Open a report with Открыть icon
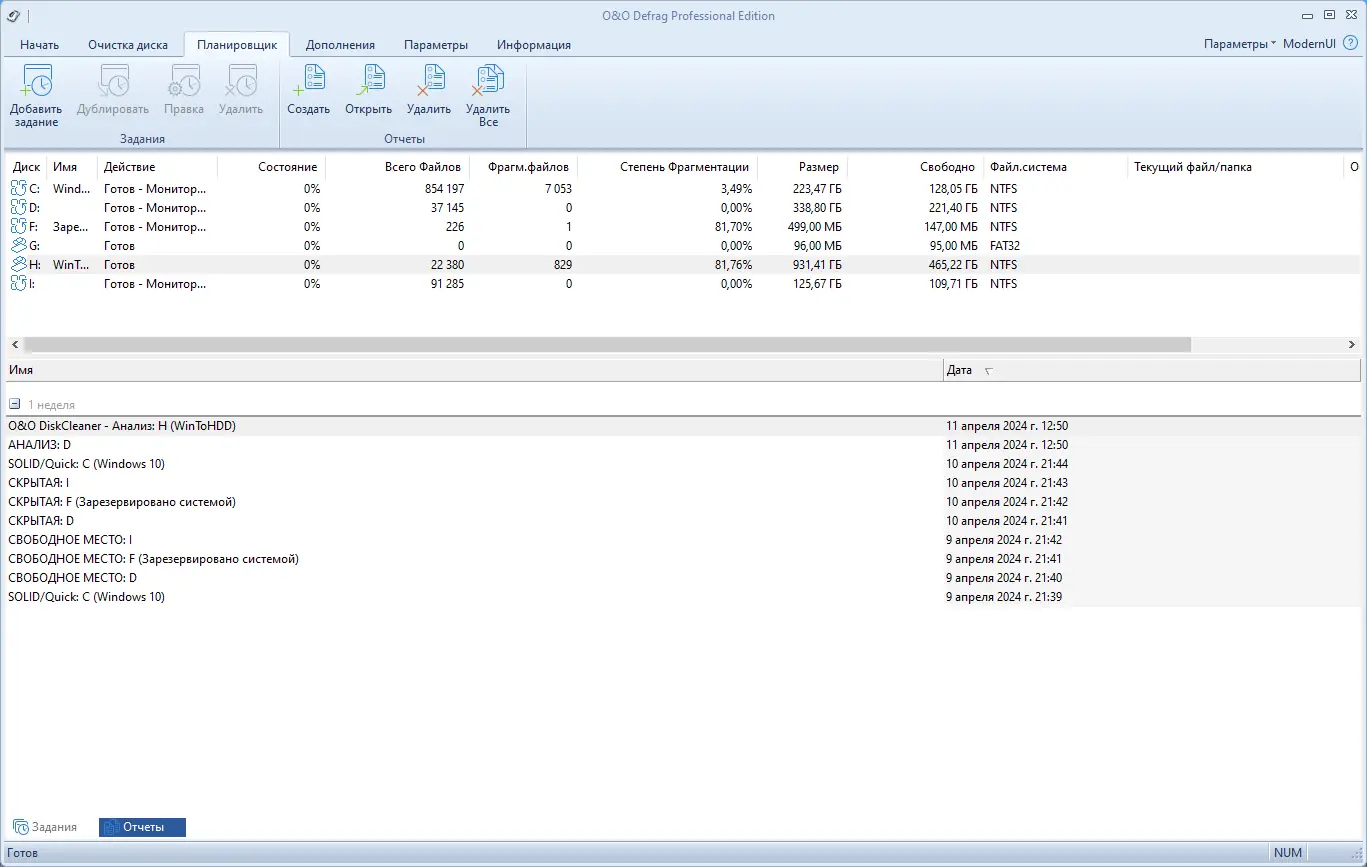Screen dimensions: 1367x867 [369, 81]
